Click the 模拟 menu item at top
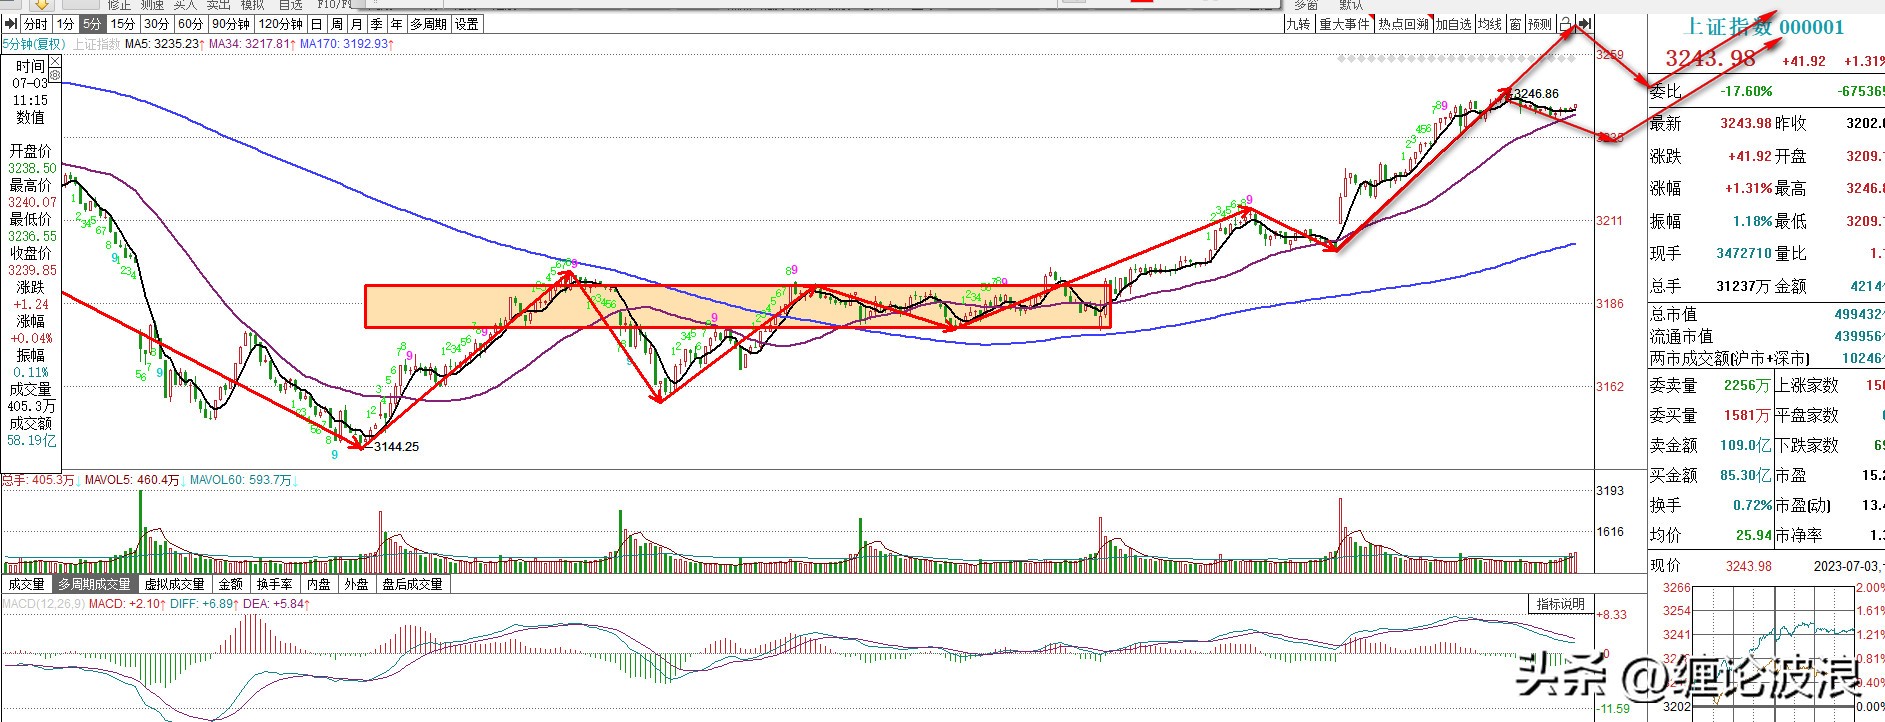 coord(253,5)
